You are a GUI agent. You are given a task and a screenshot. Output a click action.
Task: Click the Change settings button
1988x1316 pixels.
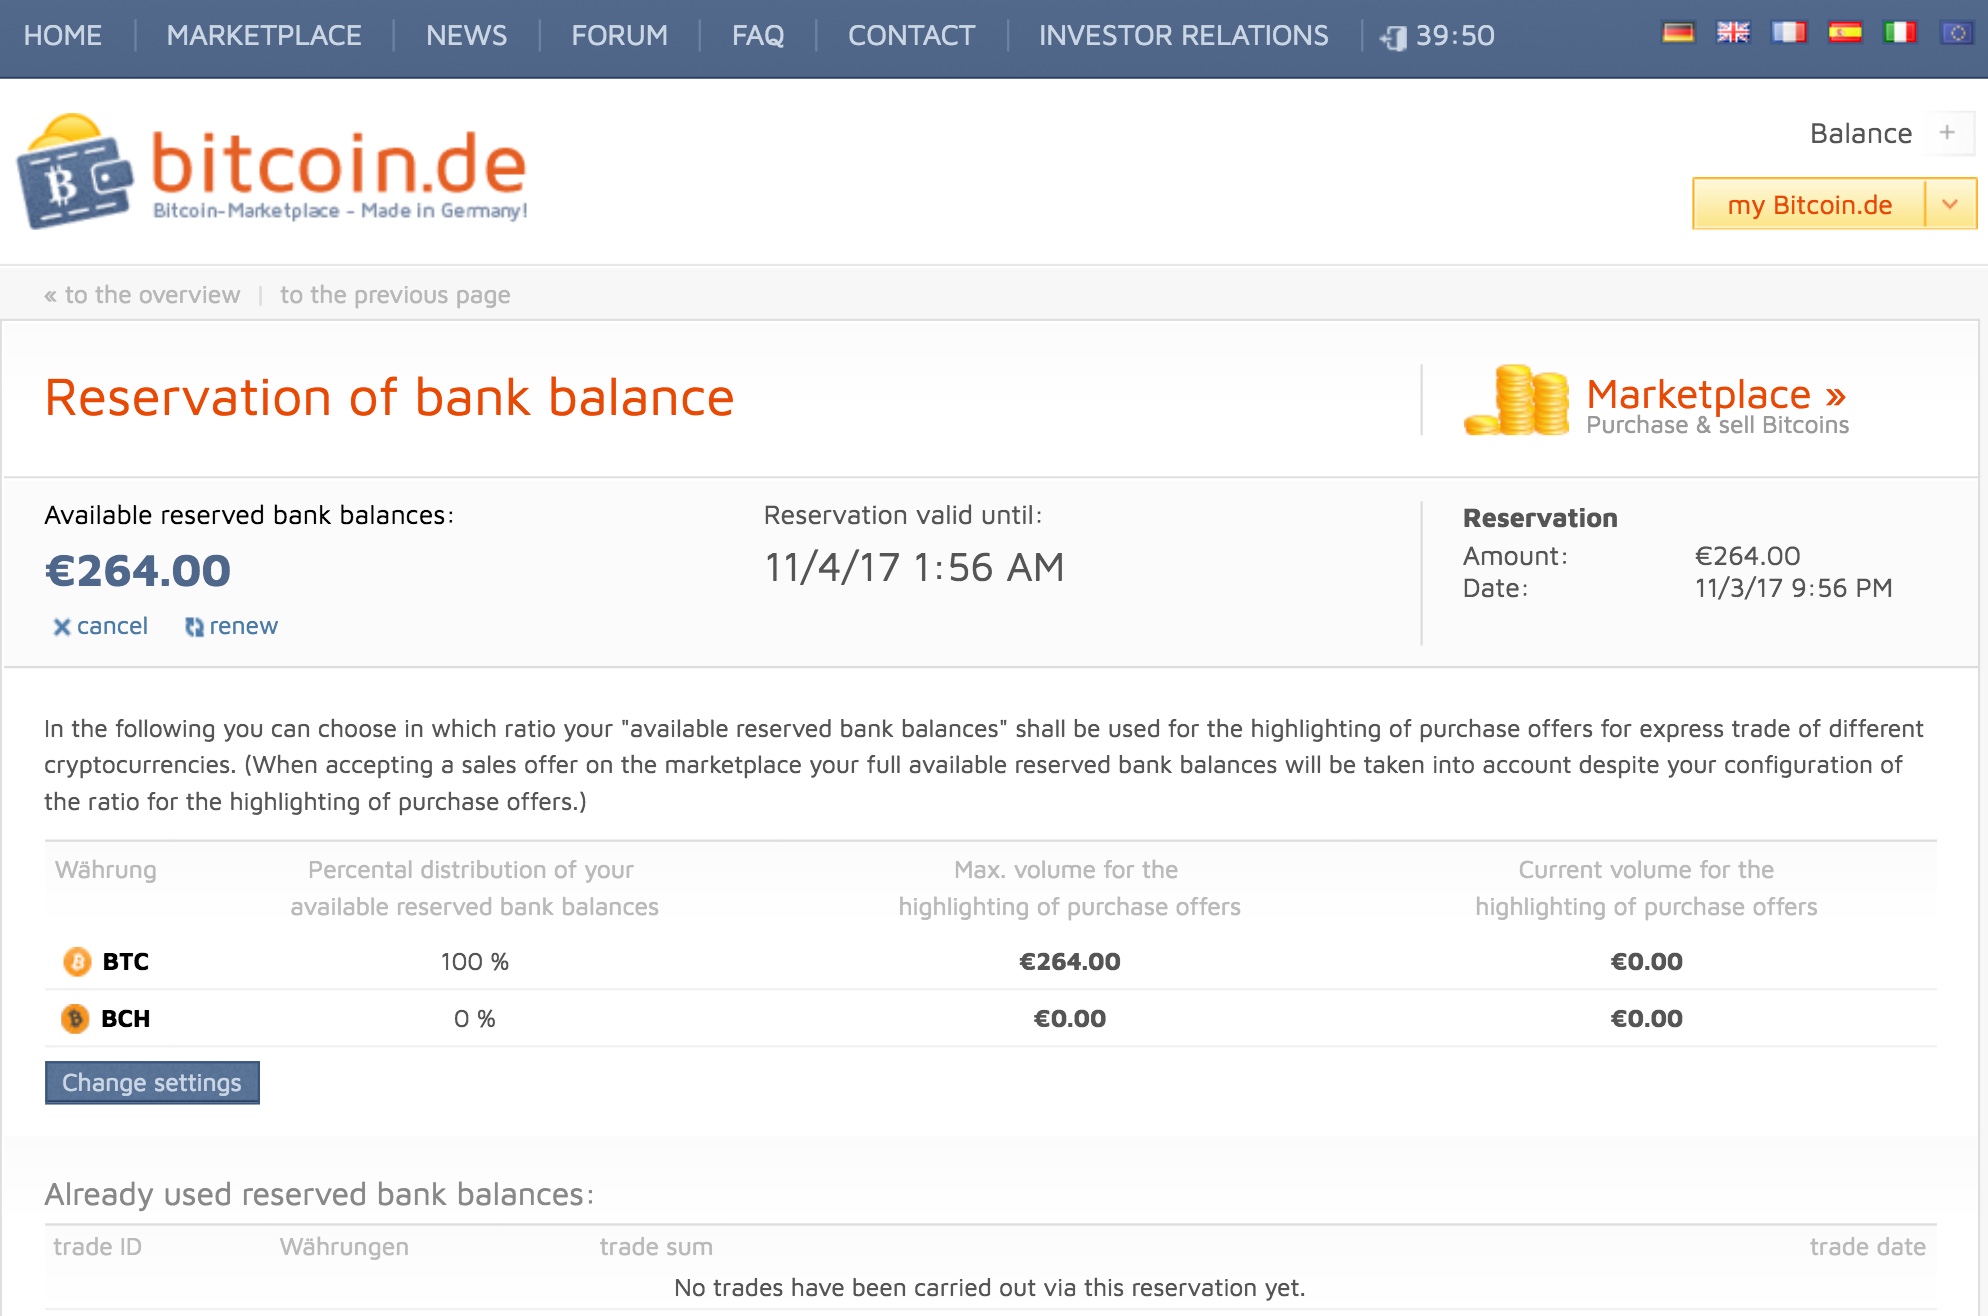[x=151, y=1084]
